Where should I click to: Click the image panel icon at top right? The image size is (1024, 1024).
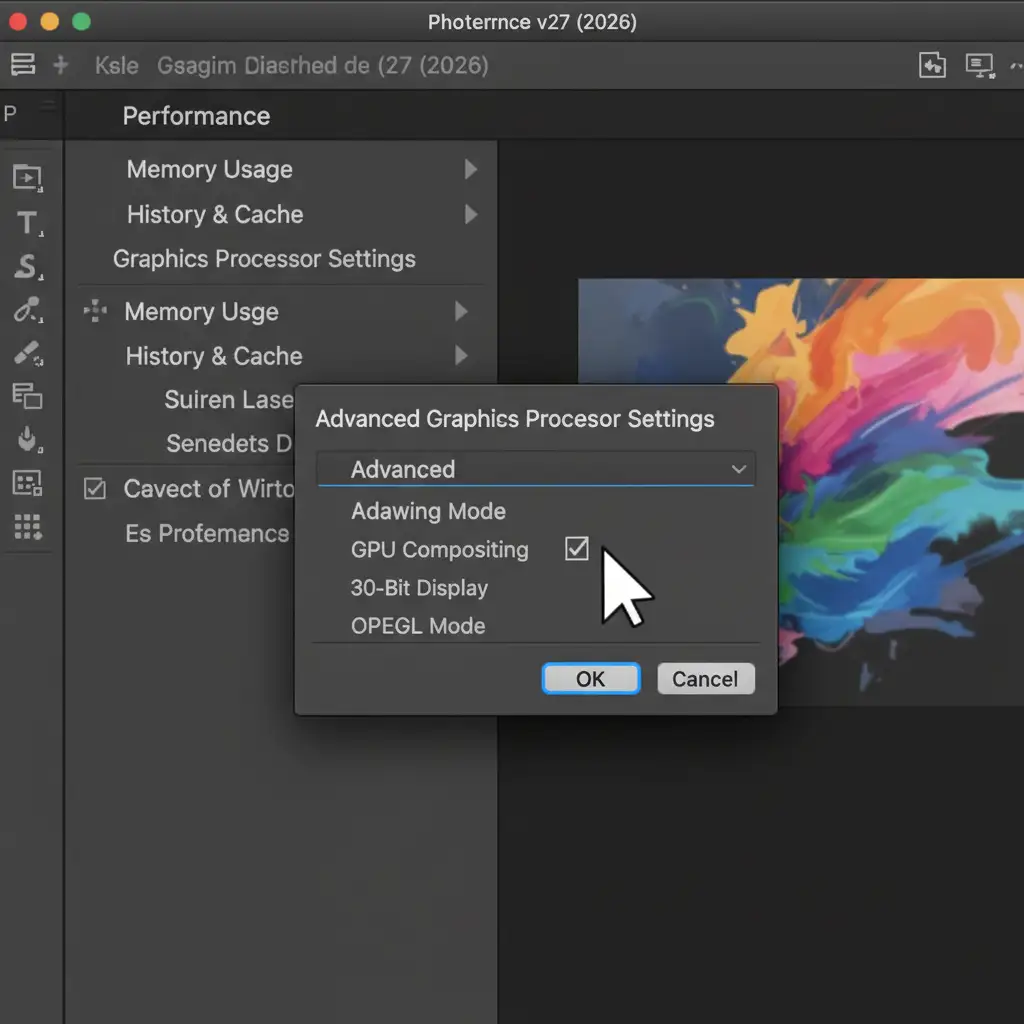pos(932,66)
